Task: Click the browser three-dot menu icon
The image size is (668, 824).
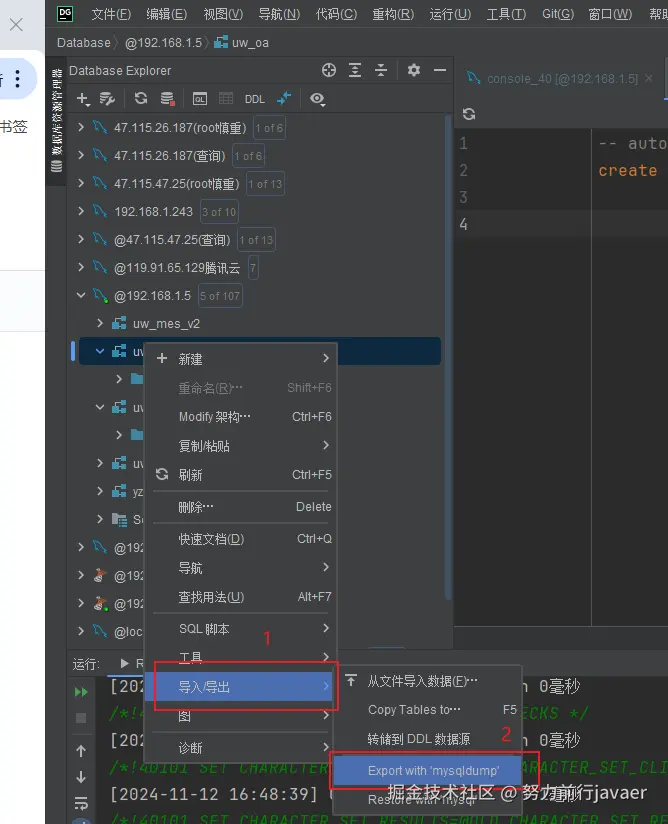Action: (x=17, y=78)
